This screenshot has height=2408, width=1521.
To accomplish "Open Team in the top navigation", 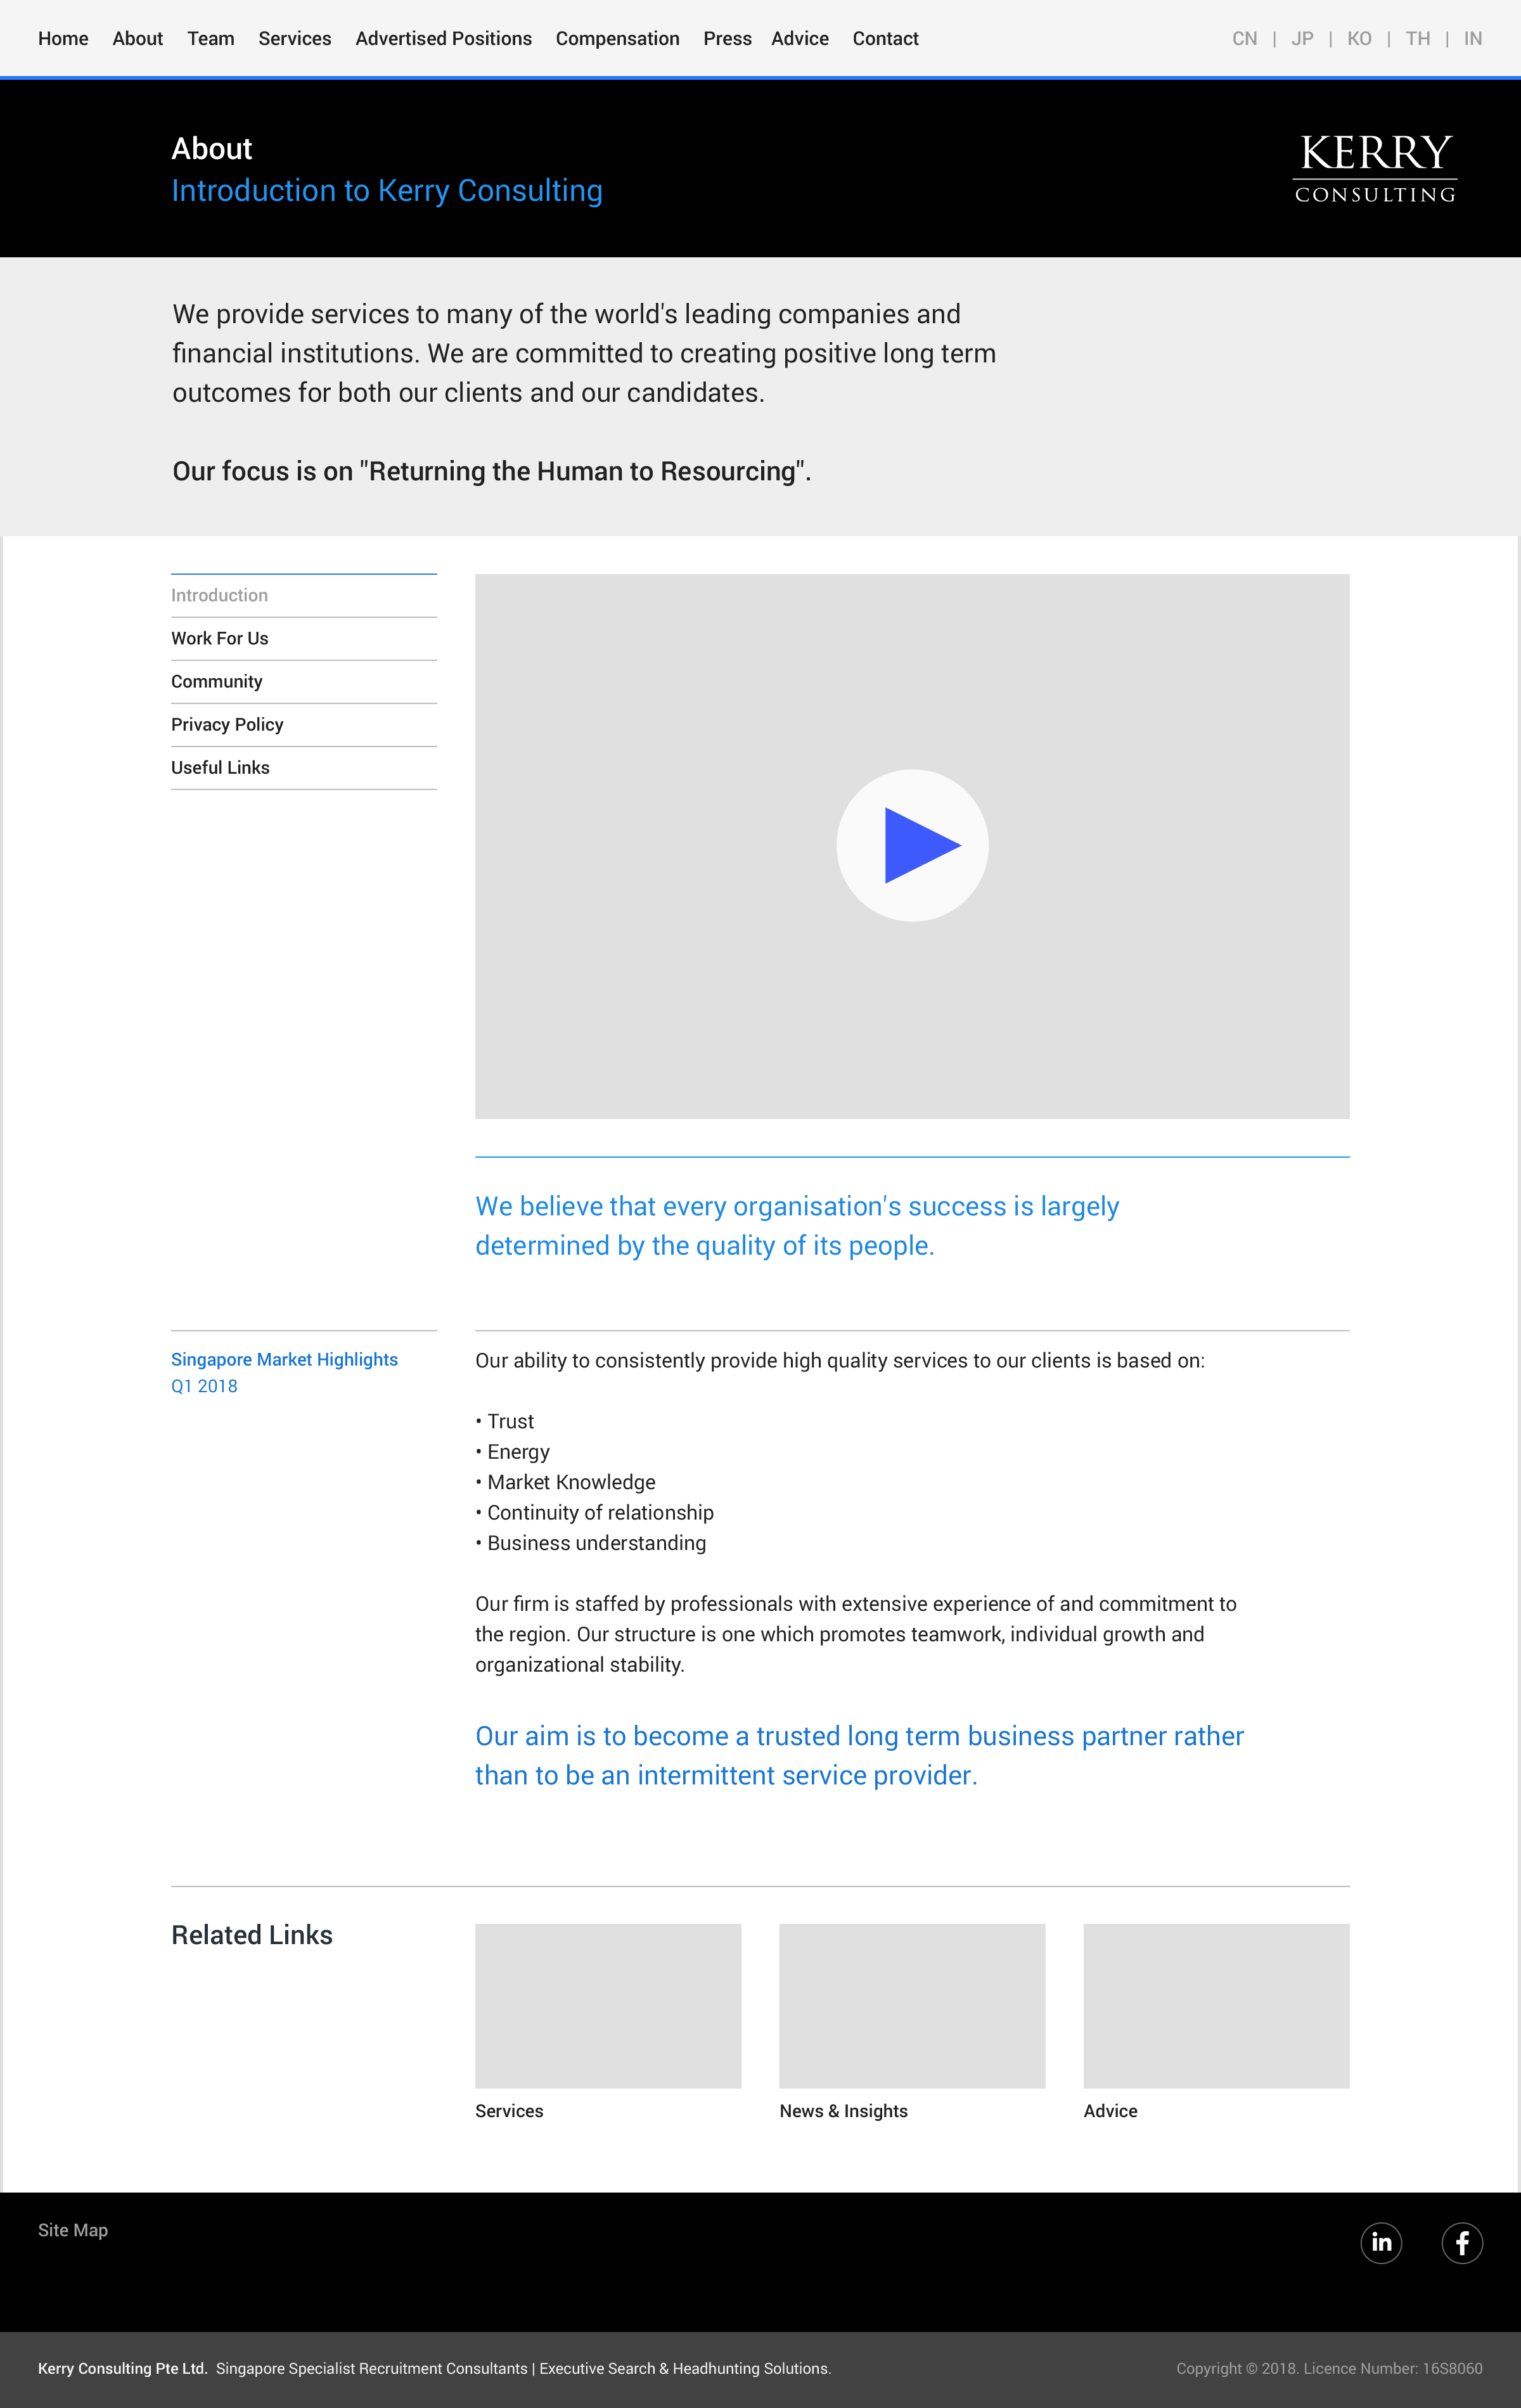I will (211, 39).
